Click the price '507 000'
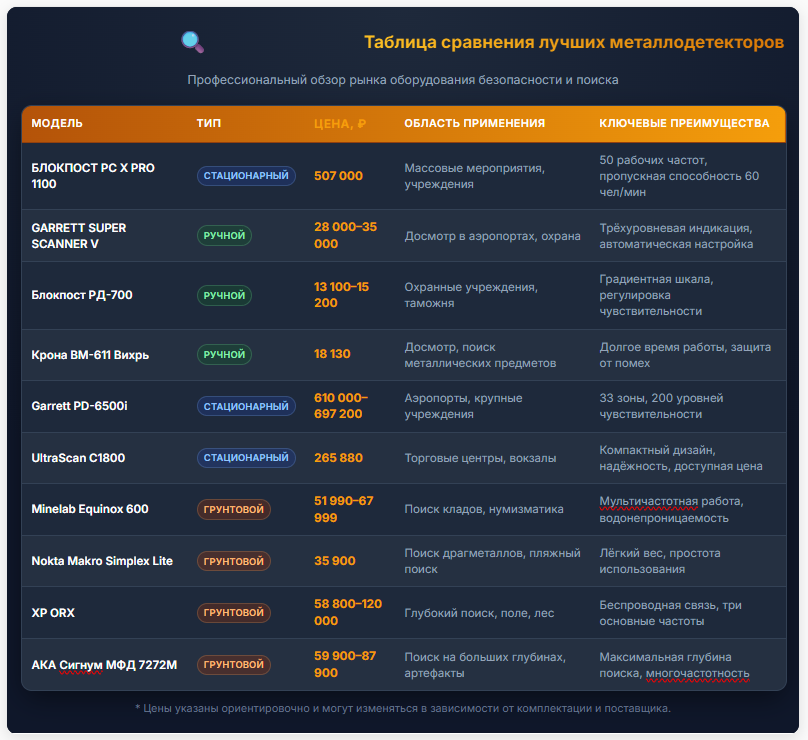 point(339,176)
